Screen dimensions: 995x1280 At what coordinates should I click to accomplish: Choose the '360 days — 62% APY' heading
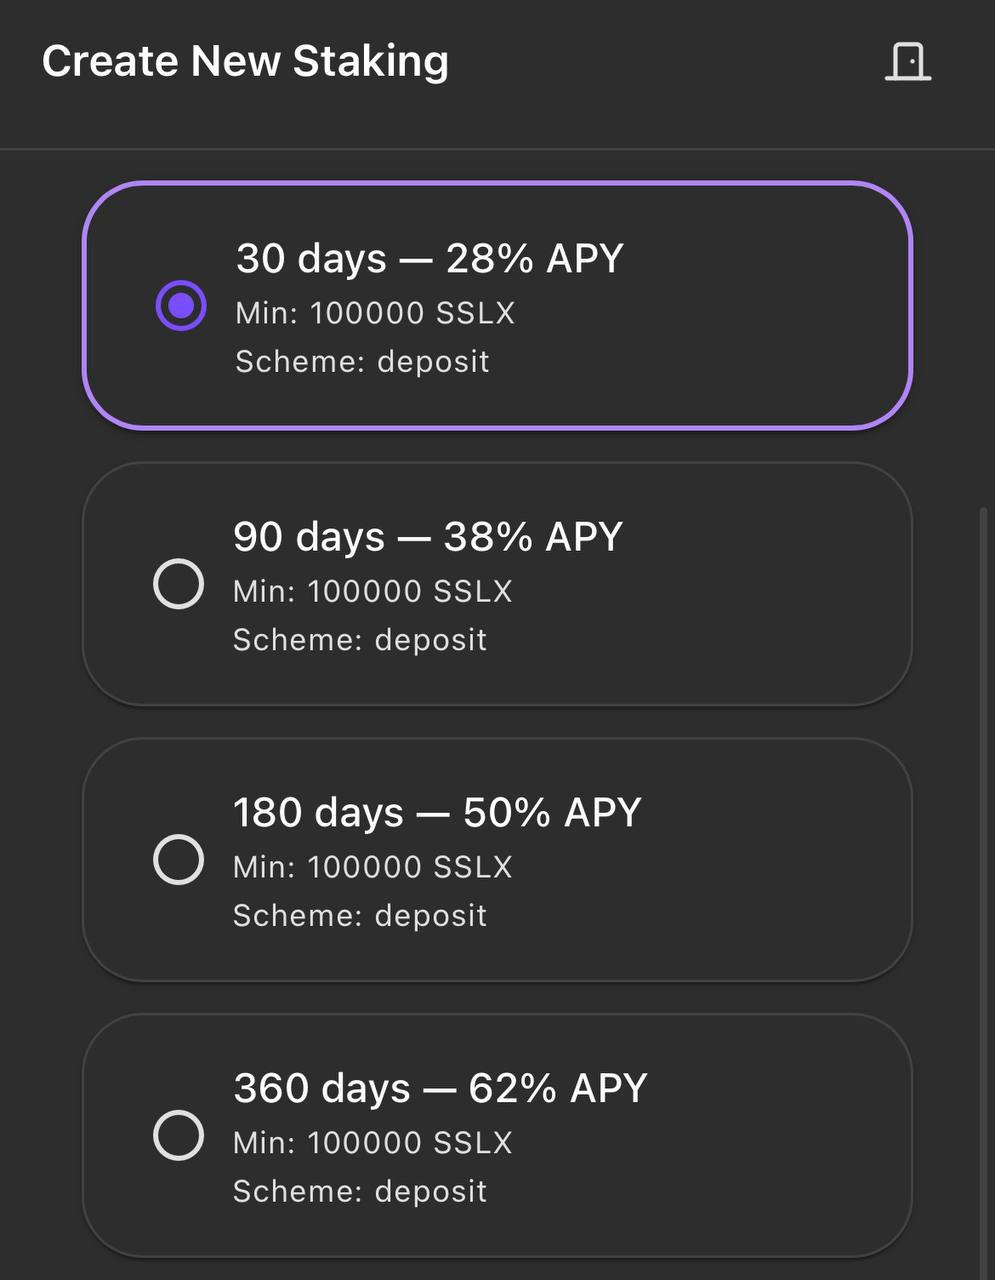point(441,1089)
